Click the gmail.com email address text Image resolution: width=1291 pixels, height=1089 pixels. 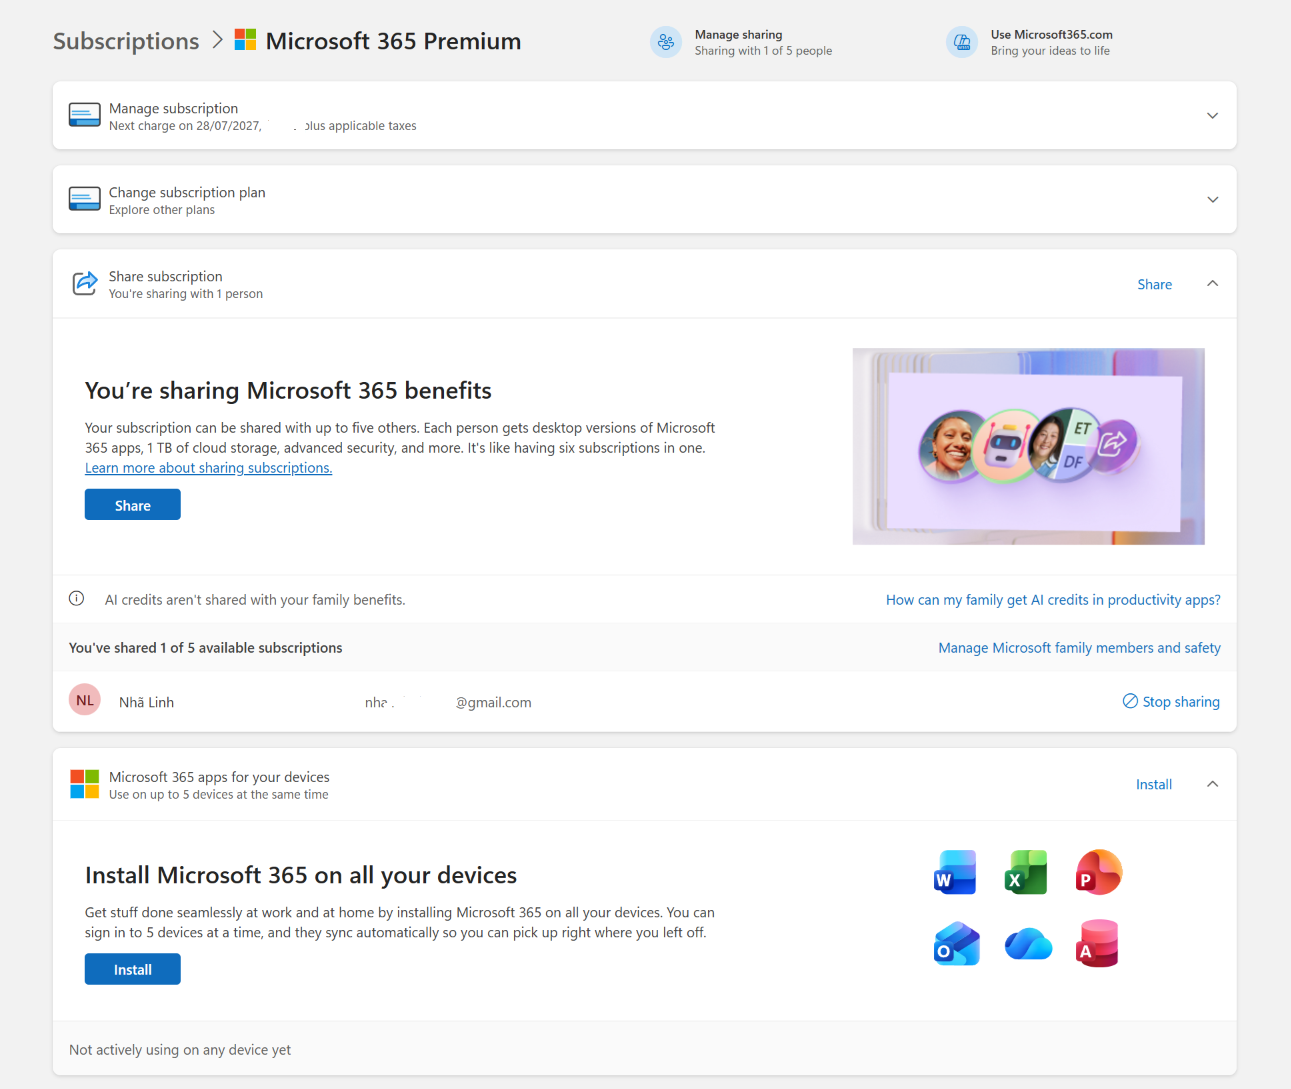(x=448, y=702)
